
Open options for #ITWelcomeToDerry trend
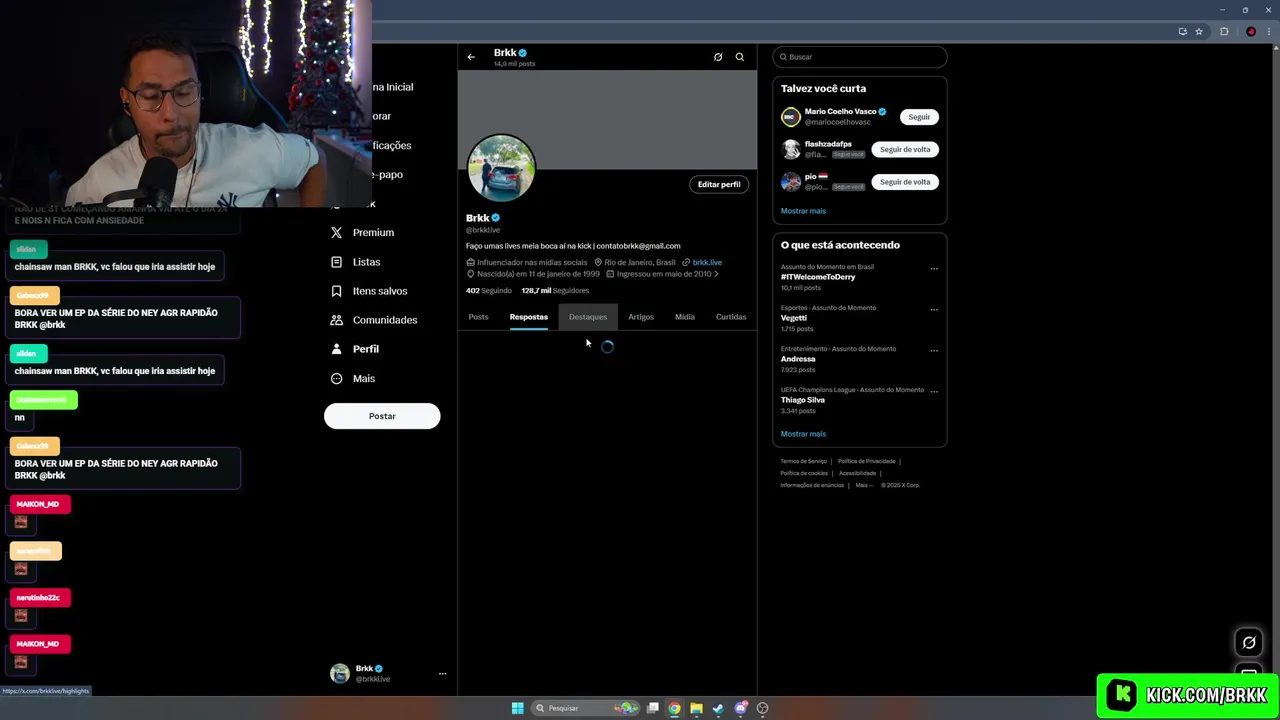[x=934, y=269]
